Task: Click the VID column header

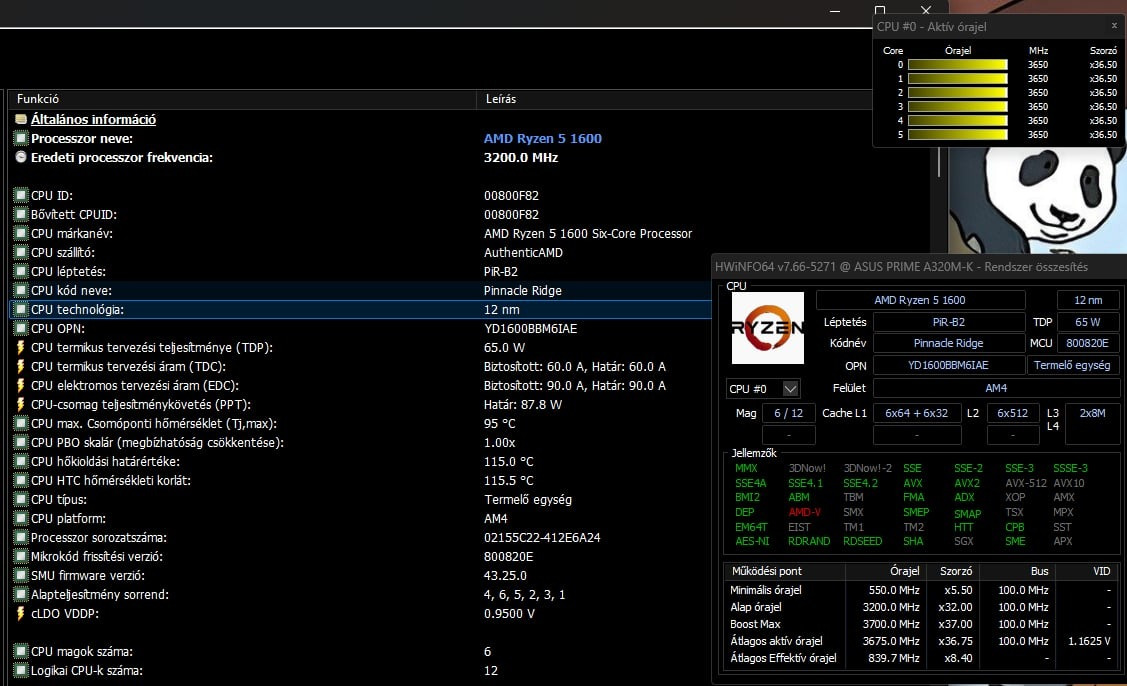Action: pos(1086,571)
